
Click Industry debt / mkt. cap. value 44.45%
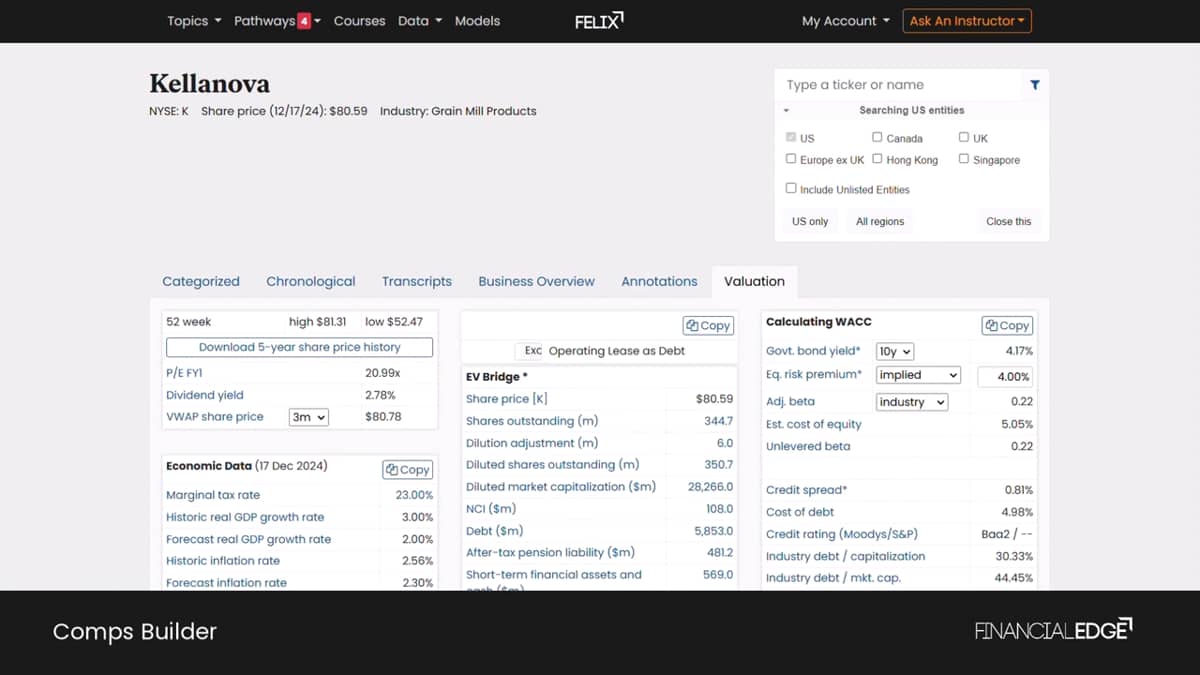(x=1014, y=578)
